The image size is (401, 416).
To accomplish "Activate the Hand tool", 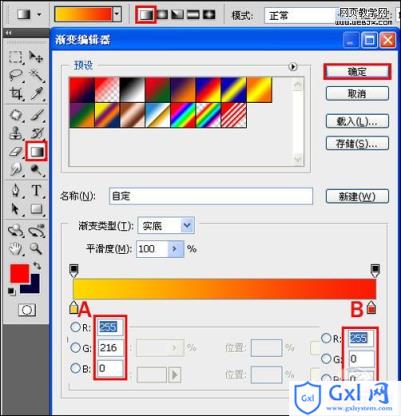I will tap(15, 248).
